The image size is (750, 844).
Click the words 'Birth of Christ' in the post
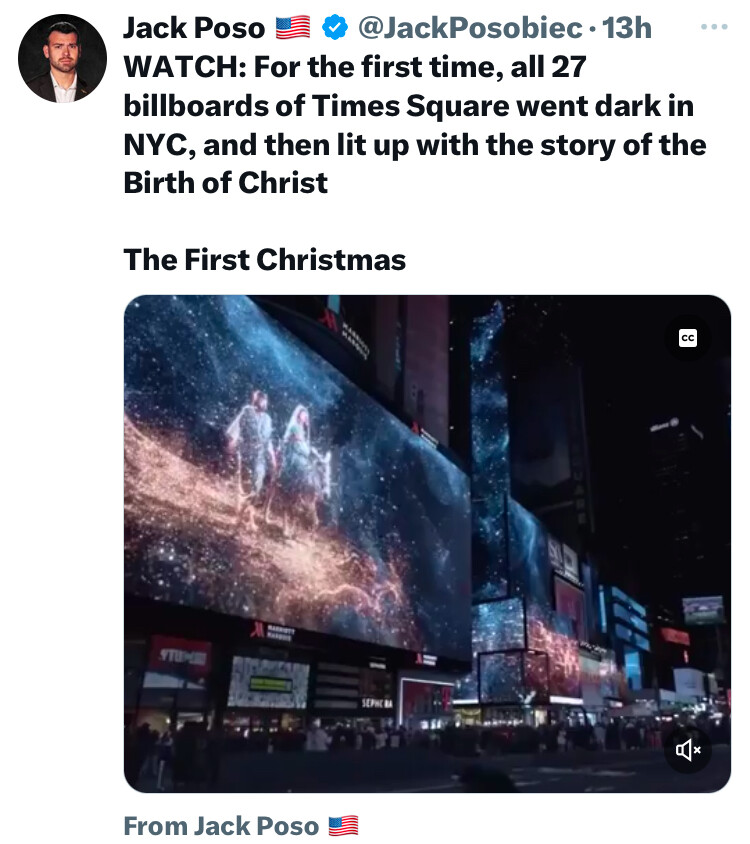click(x=226, y=183)
